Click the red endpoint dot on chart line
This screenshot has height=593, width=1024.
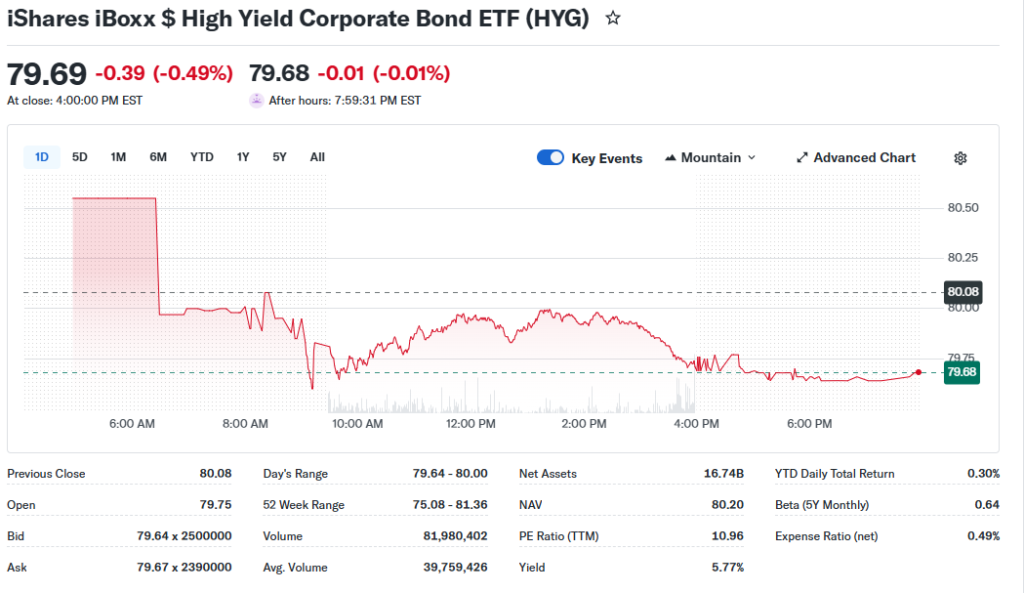tap(918, 372)
